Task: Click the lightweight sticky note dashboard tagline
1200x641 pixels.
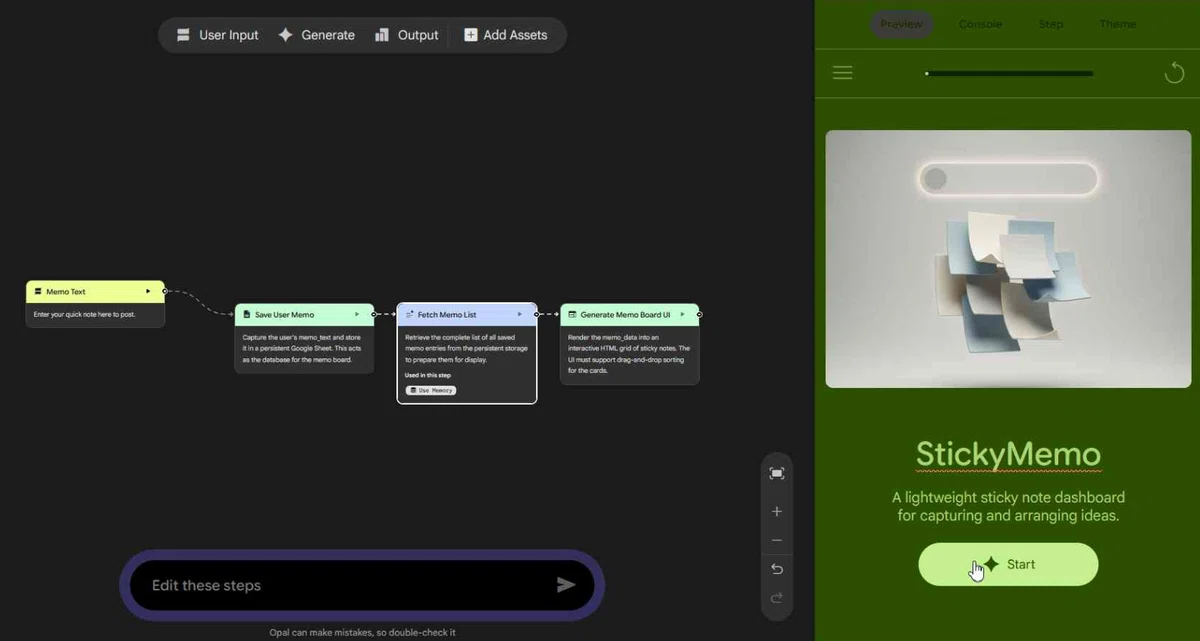Action: pos(1008,506)
